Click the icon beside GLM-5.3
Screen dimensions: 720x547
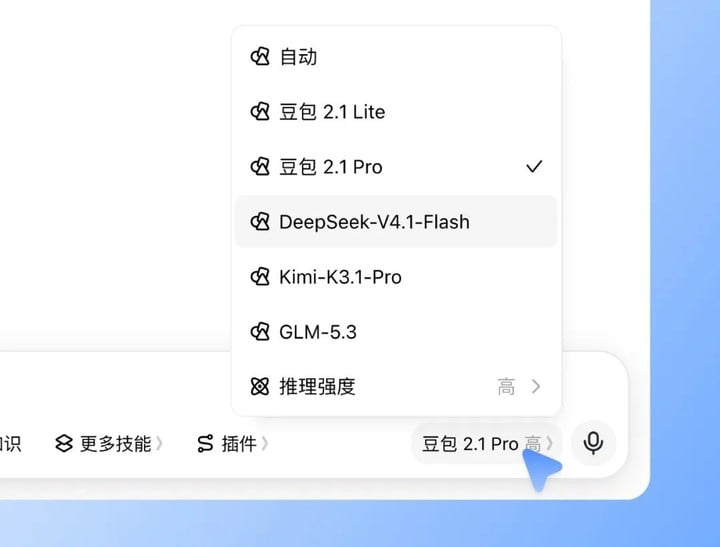click(260, 332)
